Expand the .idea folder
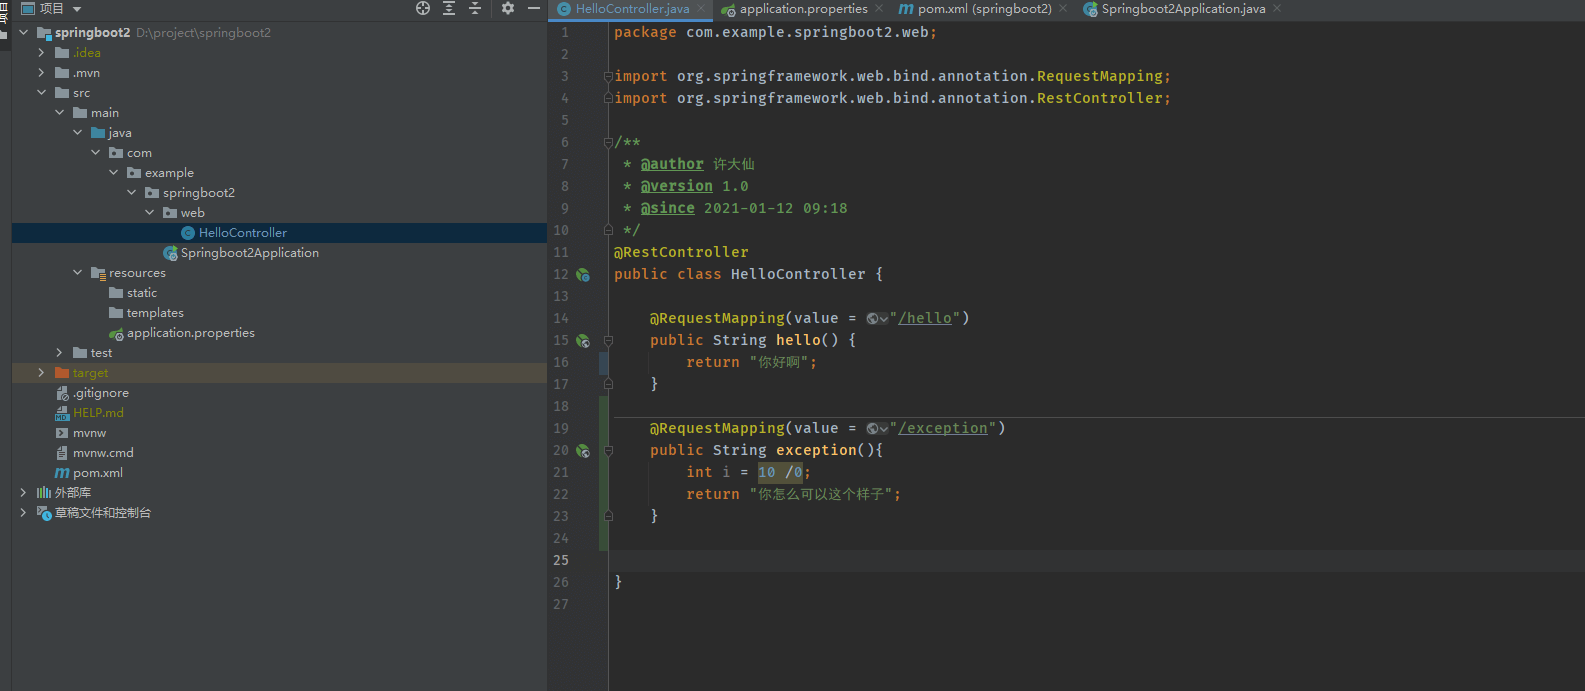Screen dimensions: 1585x691 point(41,52)
